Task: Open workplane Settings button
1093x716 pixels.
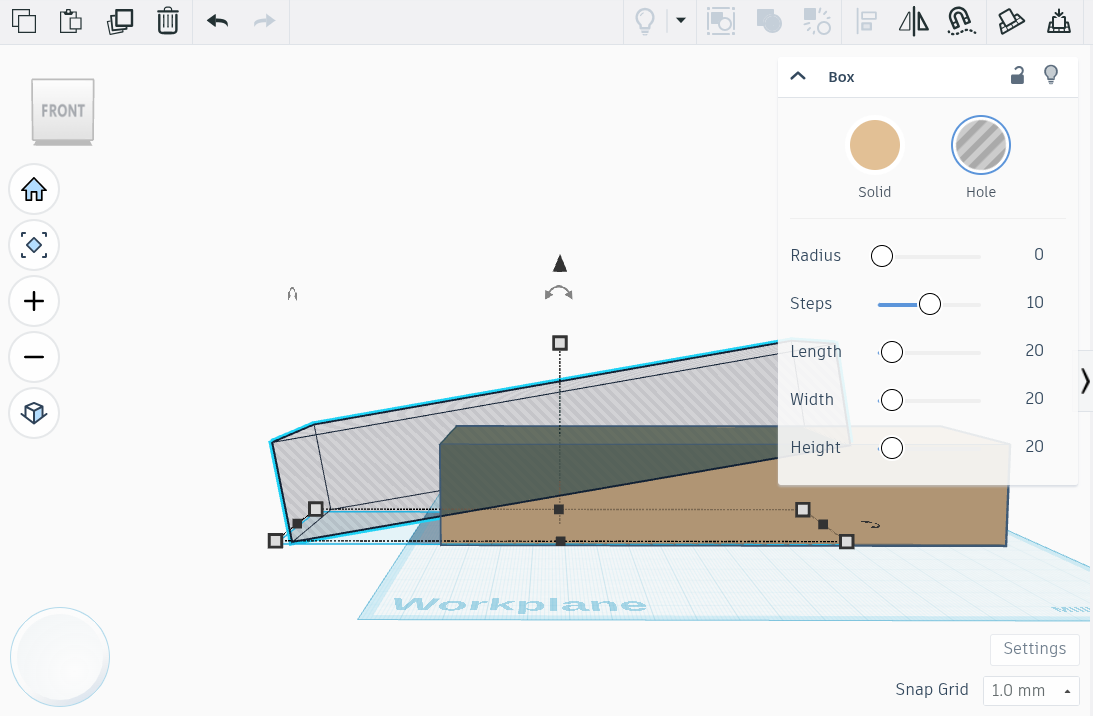Action: click(1034, 649)
